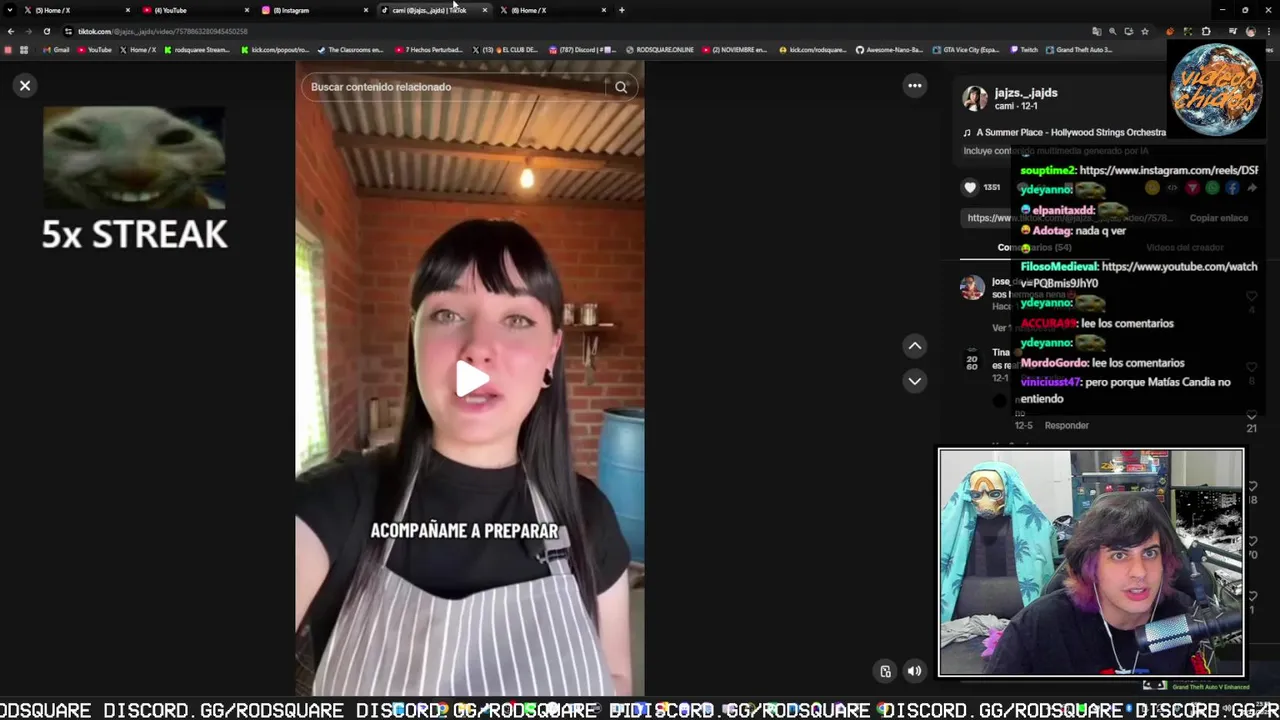This screenshot has height=720, width=1280.
Task: Open the apps grid bookmark icon
Action: (24, 50)
